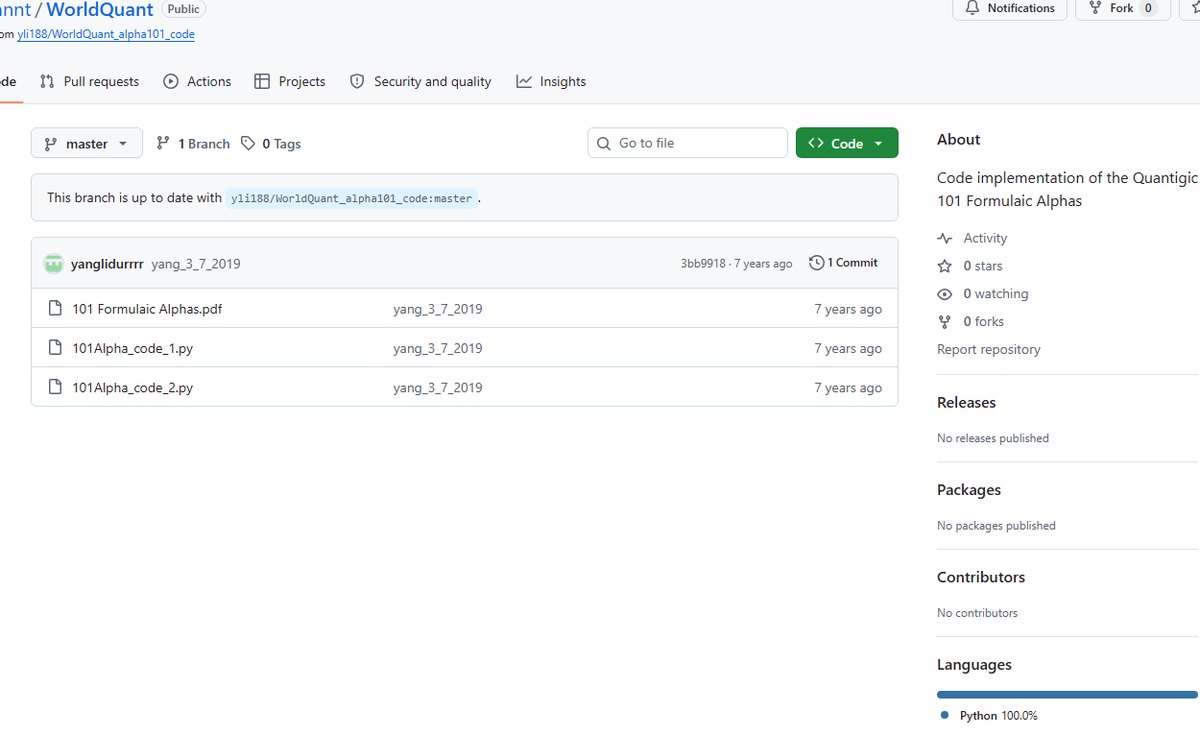Click '7 years ago' in 101Alpha_code_1.py row
1200x750 pixels.
[848, 348]
